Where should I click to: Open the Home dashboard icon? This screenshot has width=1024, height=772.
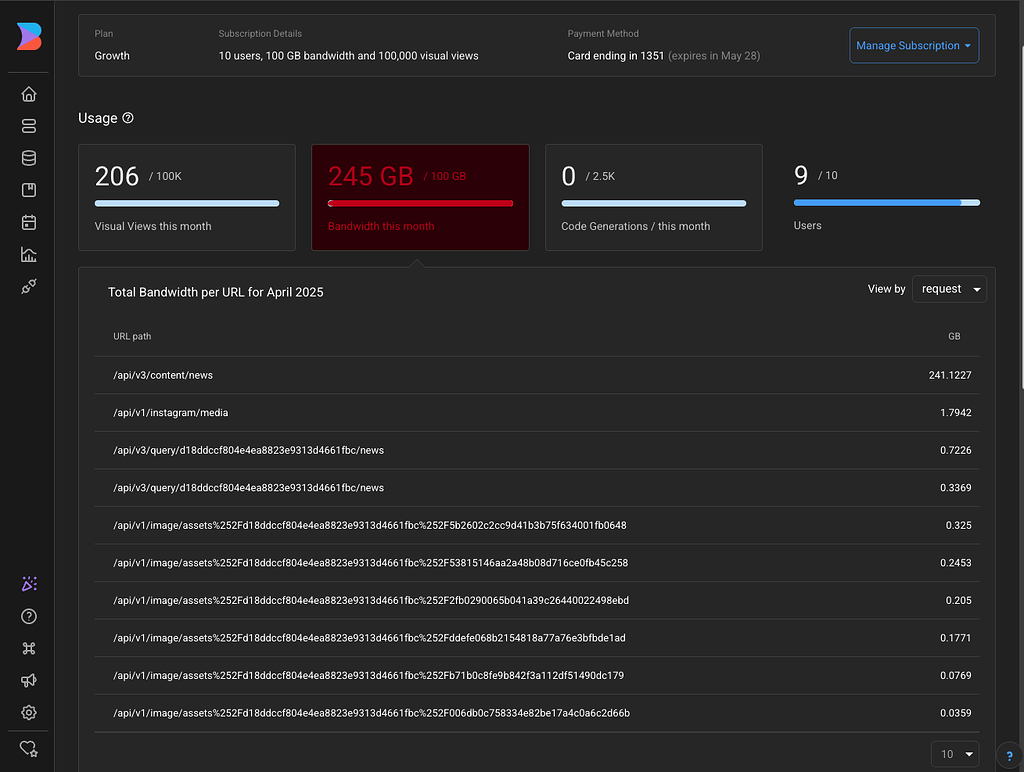[x=28, y=93]
